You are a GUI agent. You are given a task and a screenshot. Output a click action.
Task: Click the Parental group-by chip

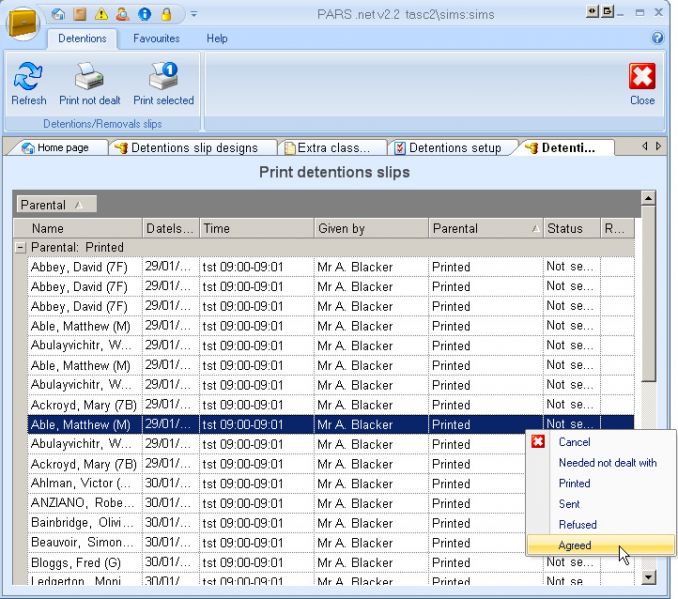pyautogui.click(x=56, y=205)
